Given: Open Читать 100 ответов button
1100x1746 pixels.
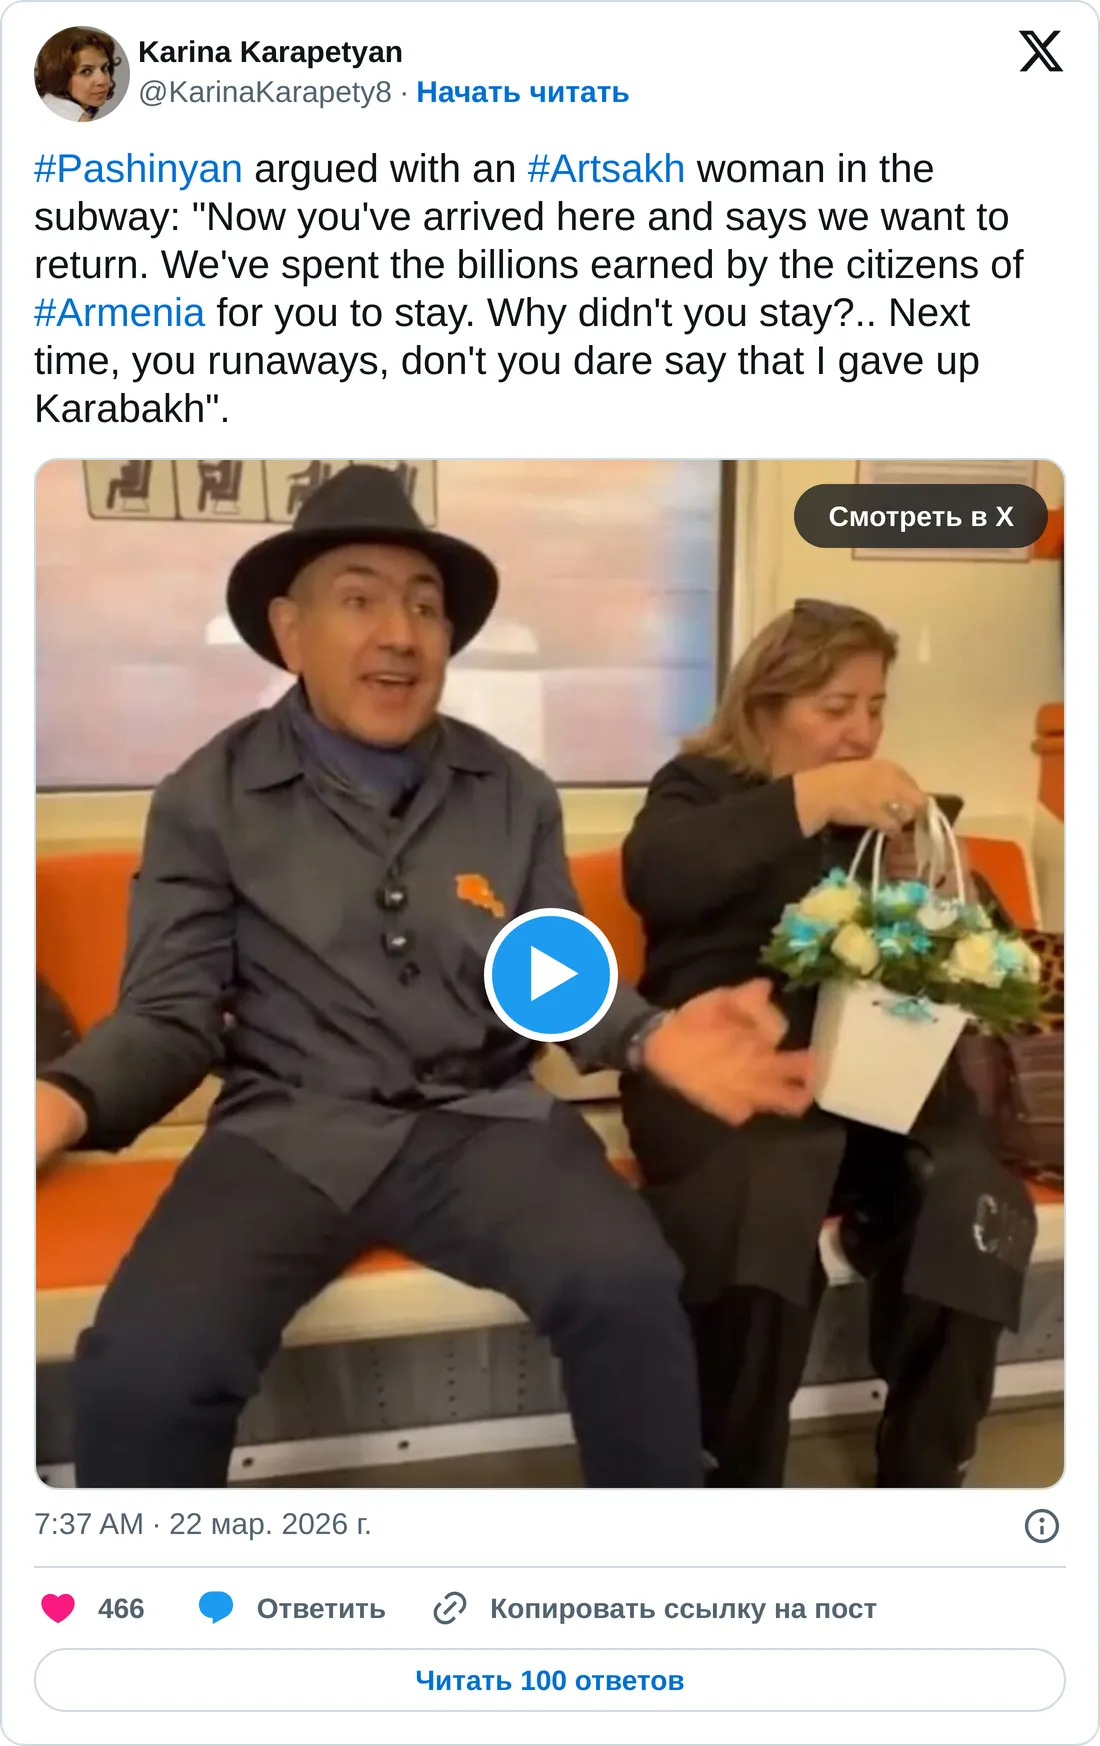Looking at the screenshot, I should [550, 1680].
